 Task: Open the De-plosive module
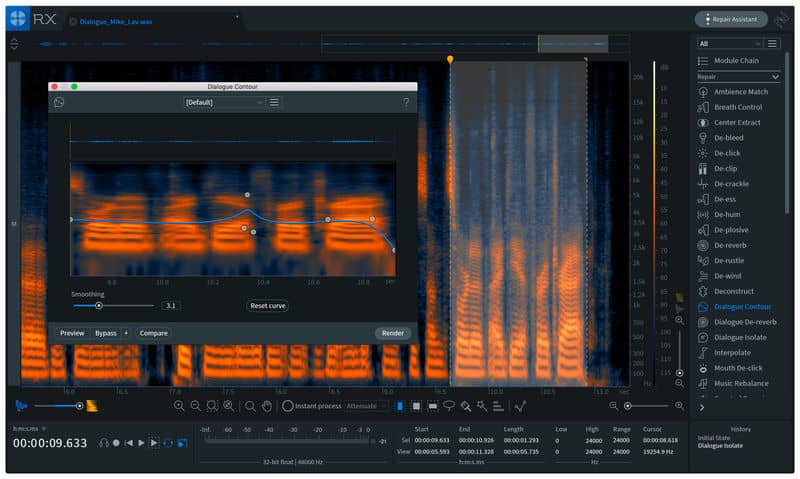pos(723,230)
